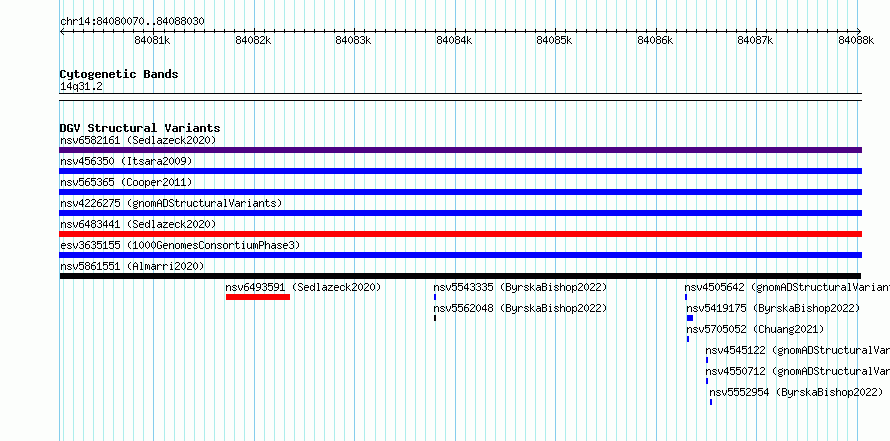Select the purple bar under nsv6582161
This screenshot has height=441, width=890.
click(460, 150)
